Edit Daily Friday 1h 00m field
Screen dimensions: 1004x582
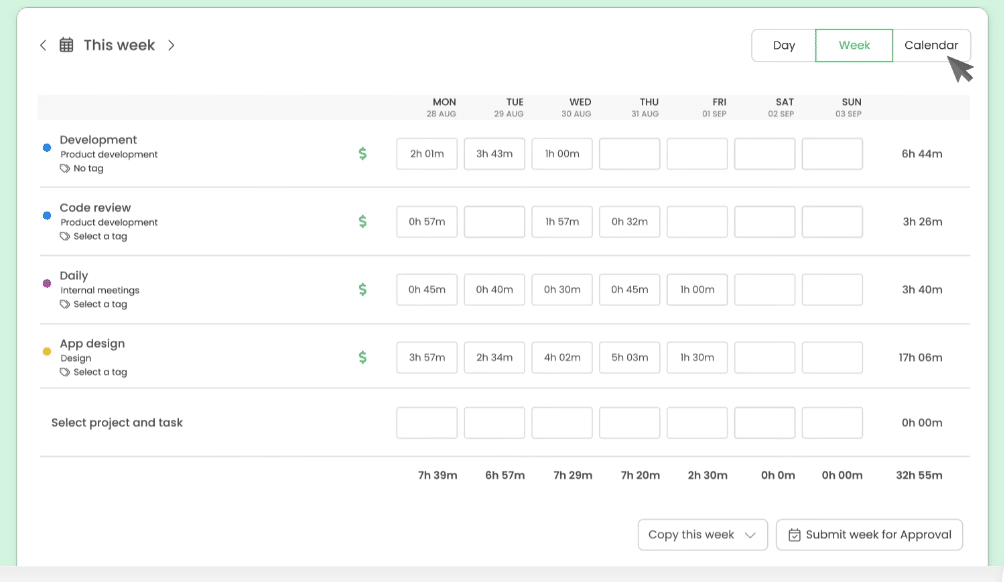(697, 289)
